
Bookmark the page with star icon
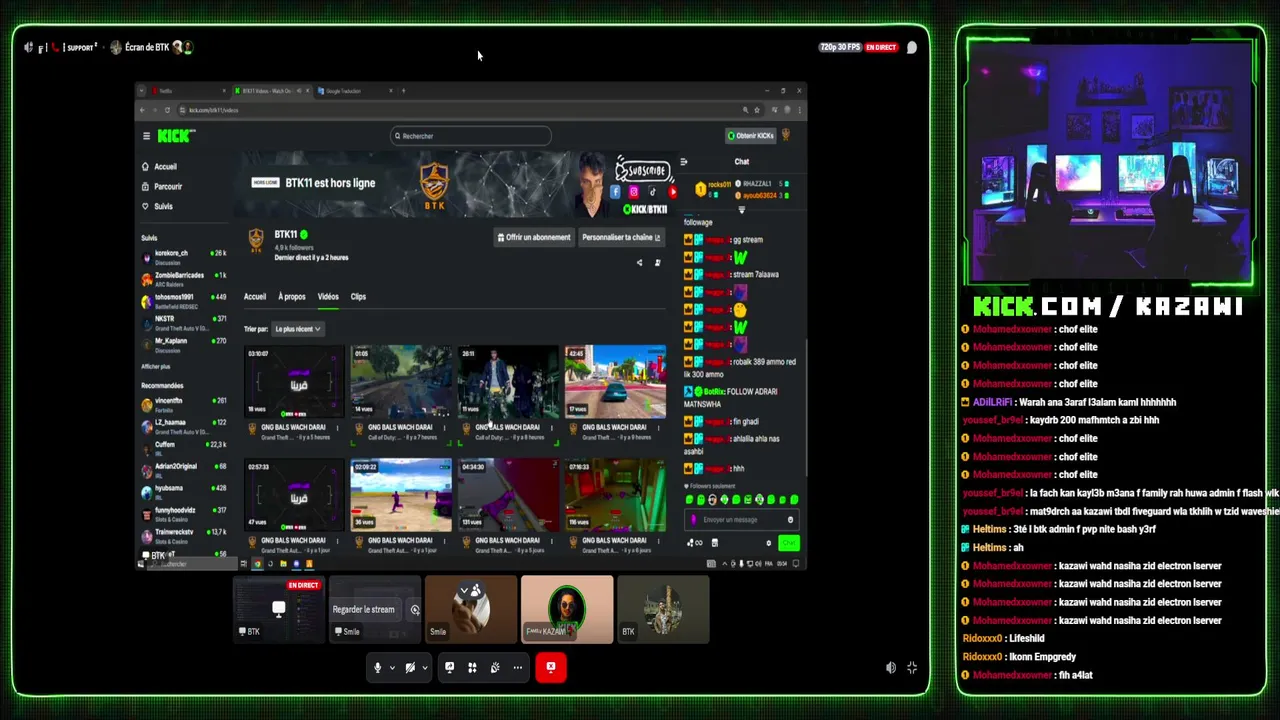click(x=758, y=110)
